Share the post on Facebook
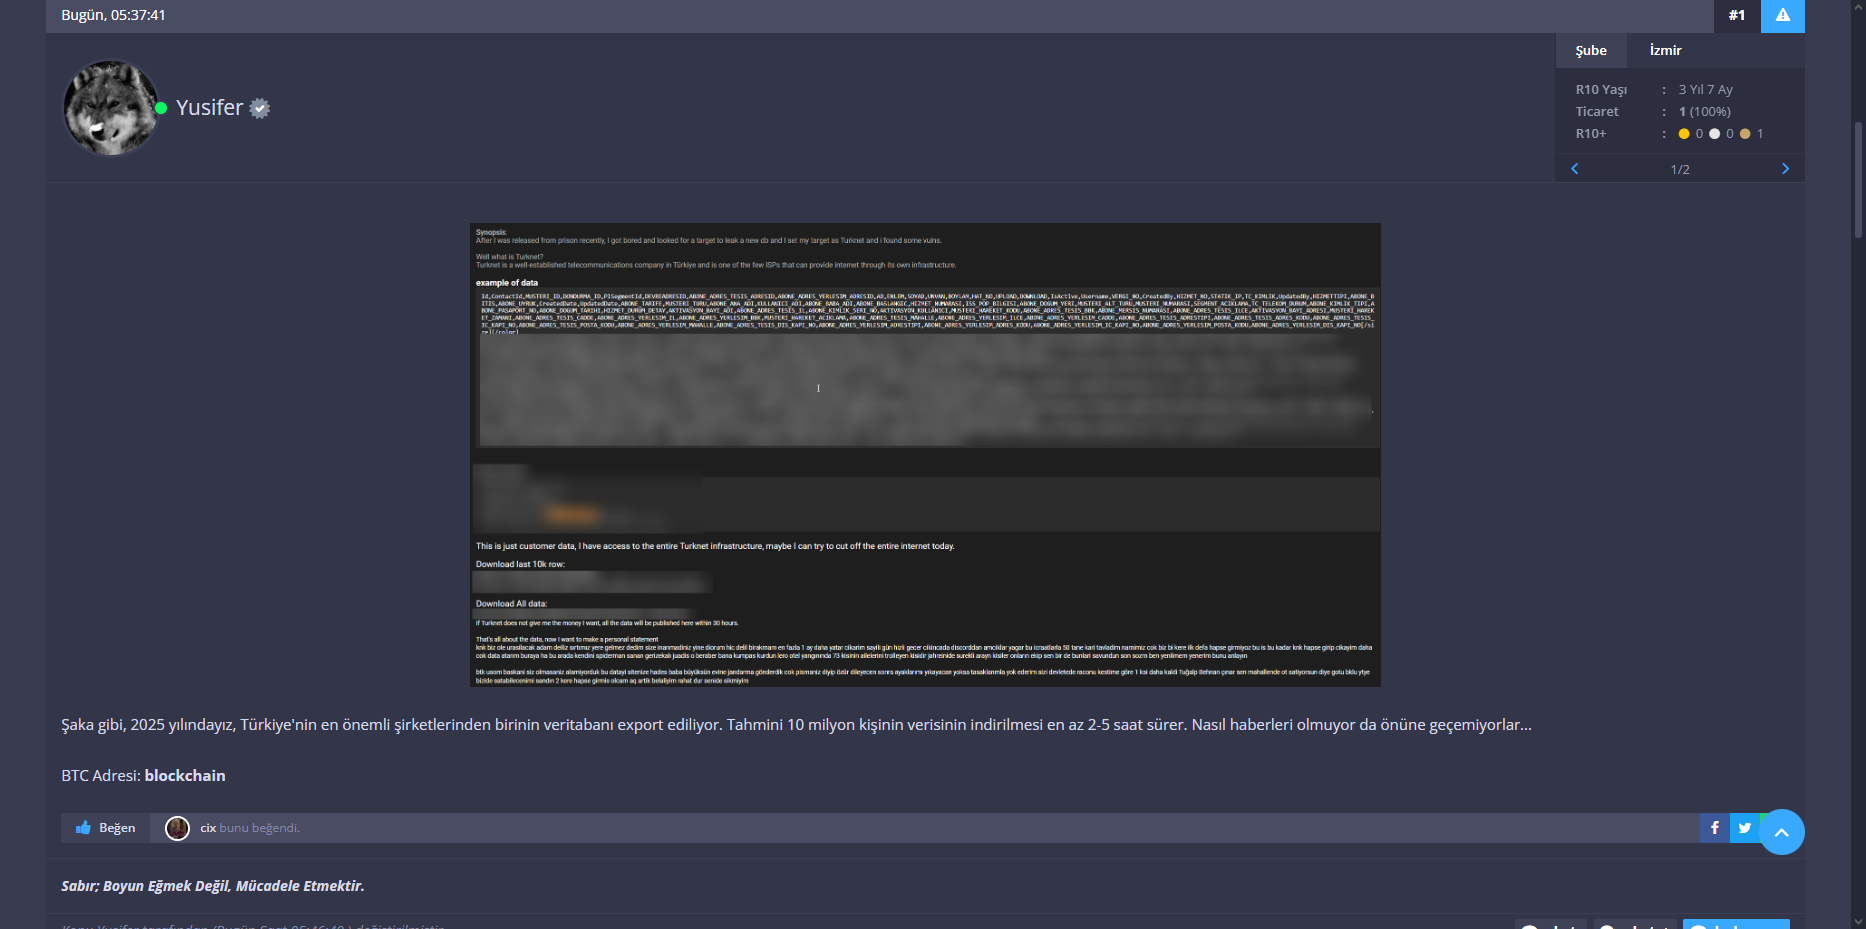Image resolution: width=1866 pixels, height=929 pixels. [1714, 828]
